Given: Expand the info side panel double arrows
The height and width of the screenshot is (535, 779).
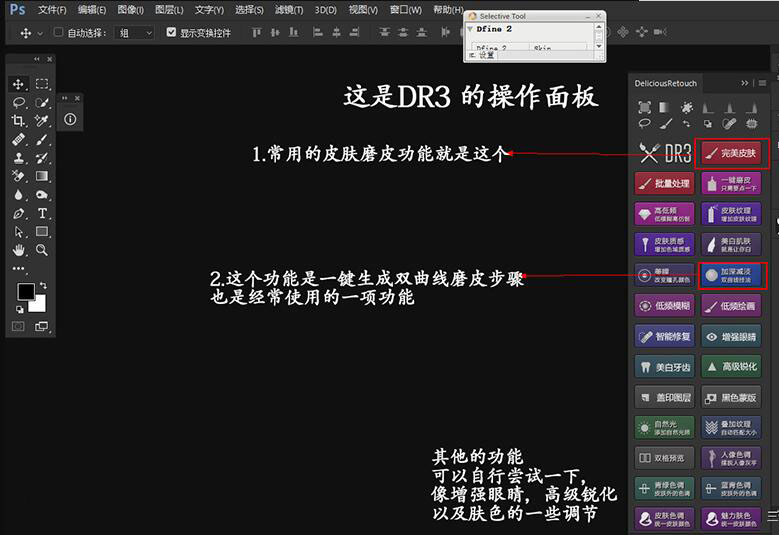Looking at the screenshot, I should [65, 98].
